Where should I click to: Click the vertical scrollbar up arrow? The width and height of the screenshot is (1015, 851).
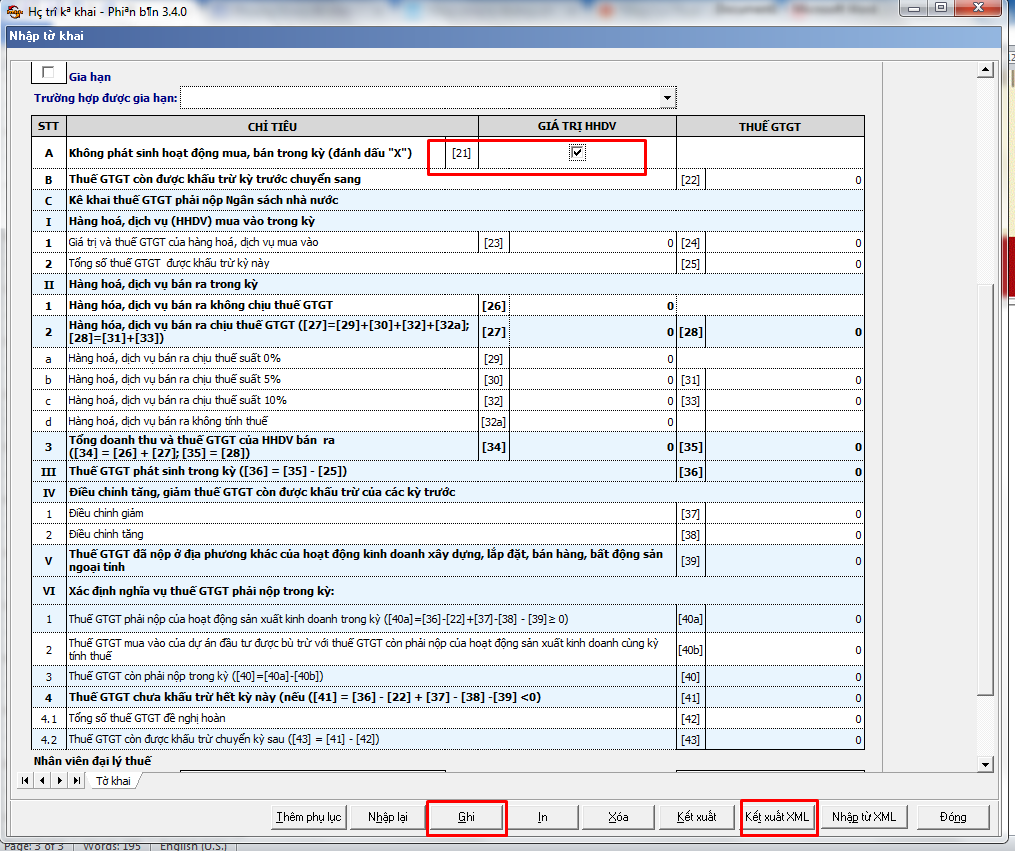pos(985,70)
